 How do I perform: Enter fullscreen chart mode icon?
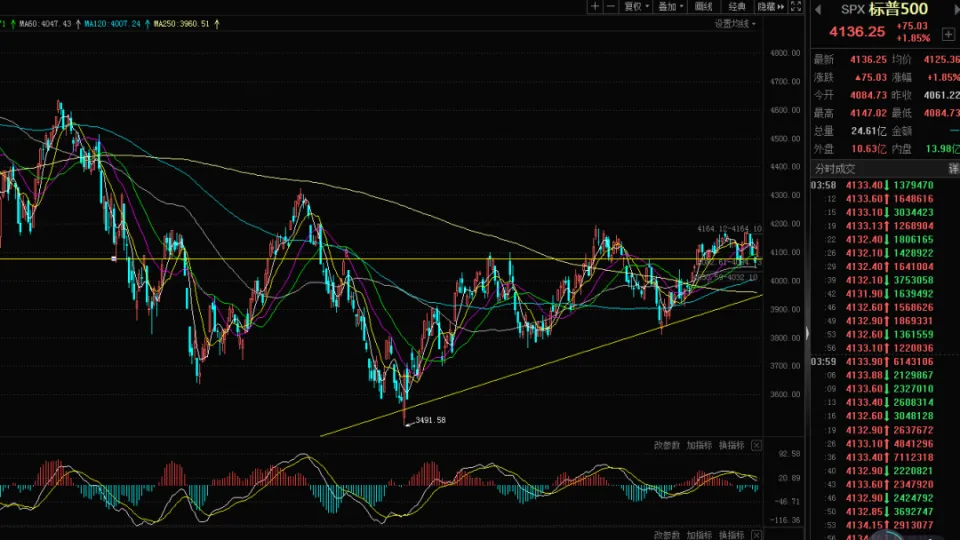click(796, 6)
